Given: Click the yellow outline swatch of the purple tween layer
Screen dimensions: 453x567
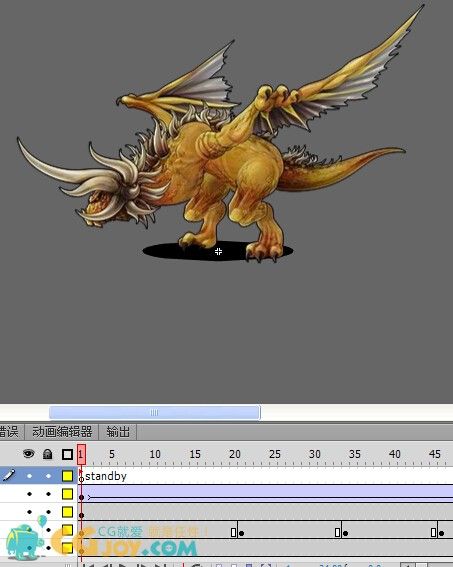Looking at the screenshot, I should 67,494.
